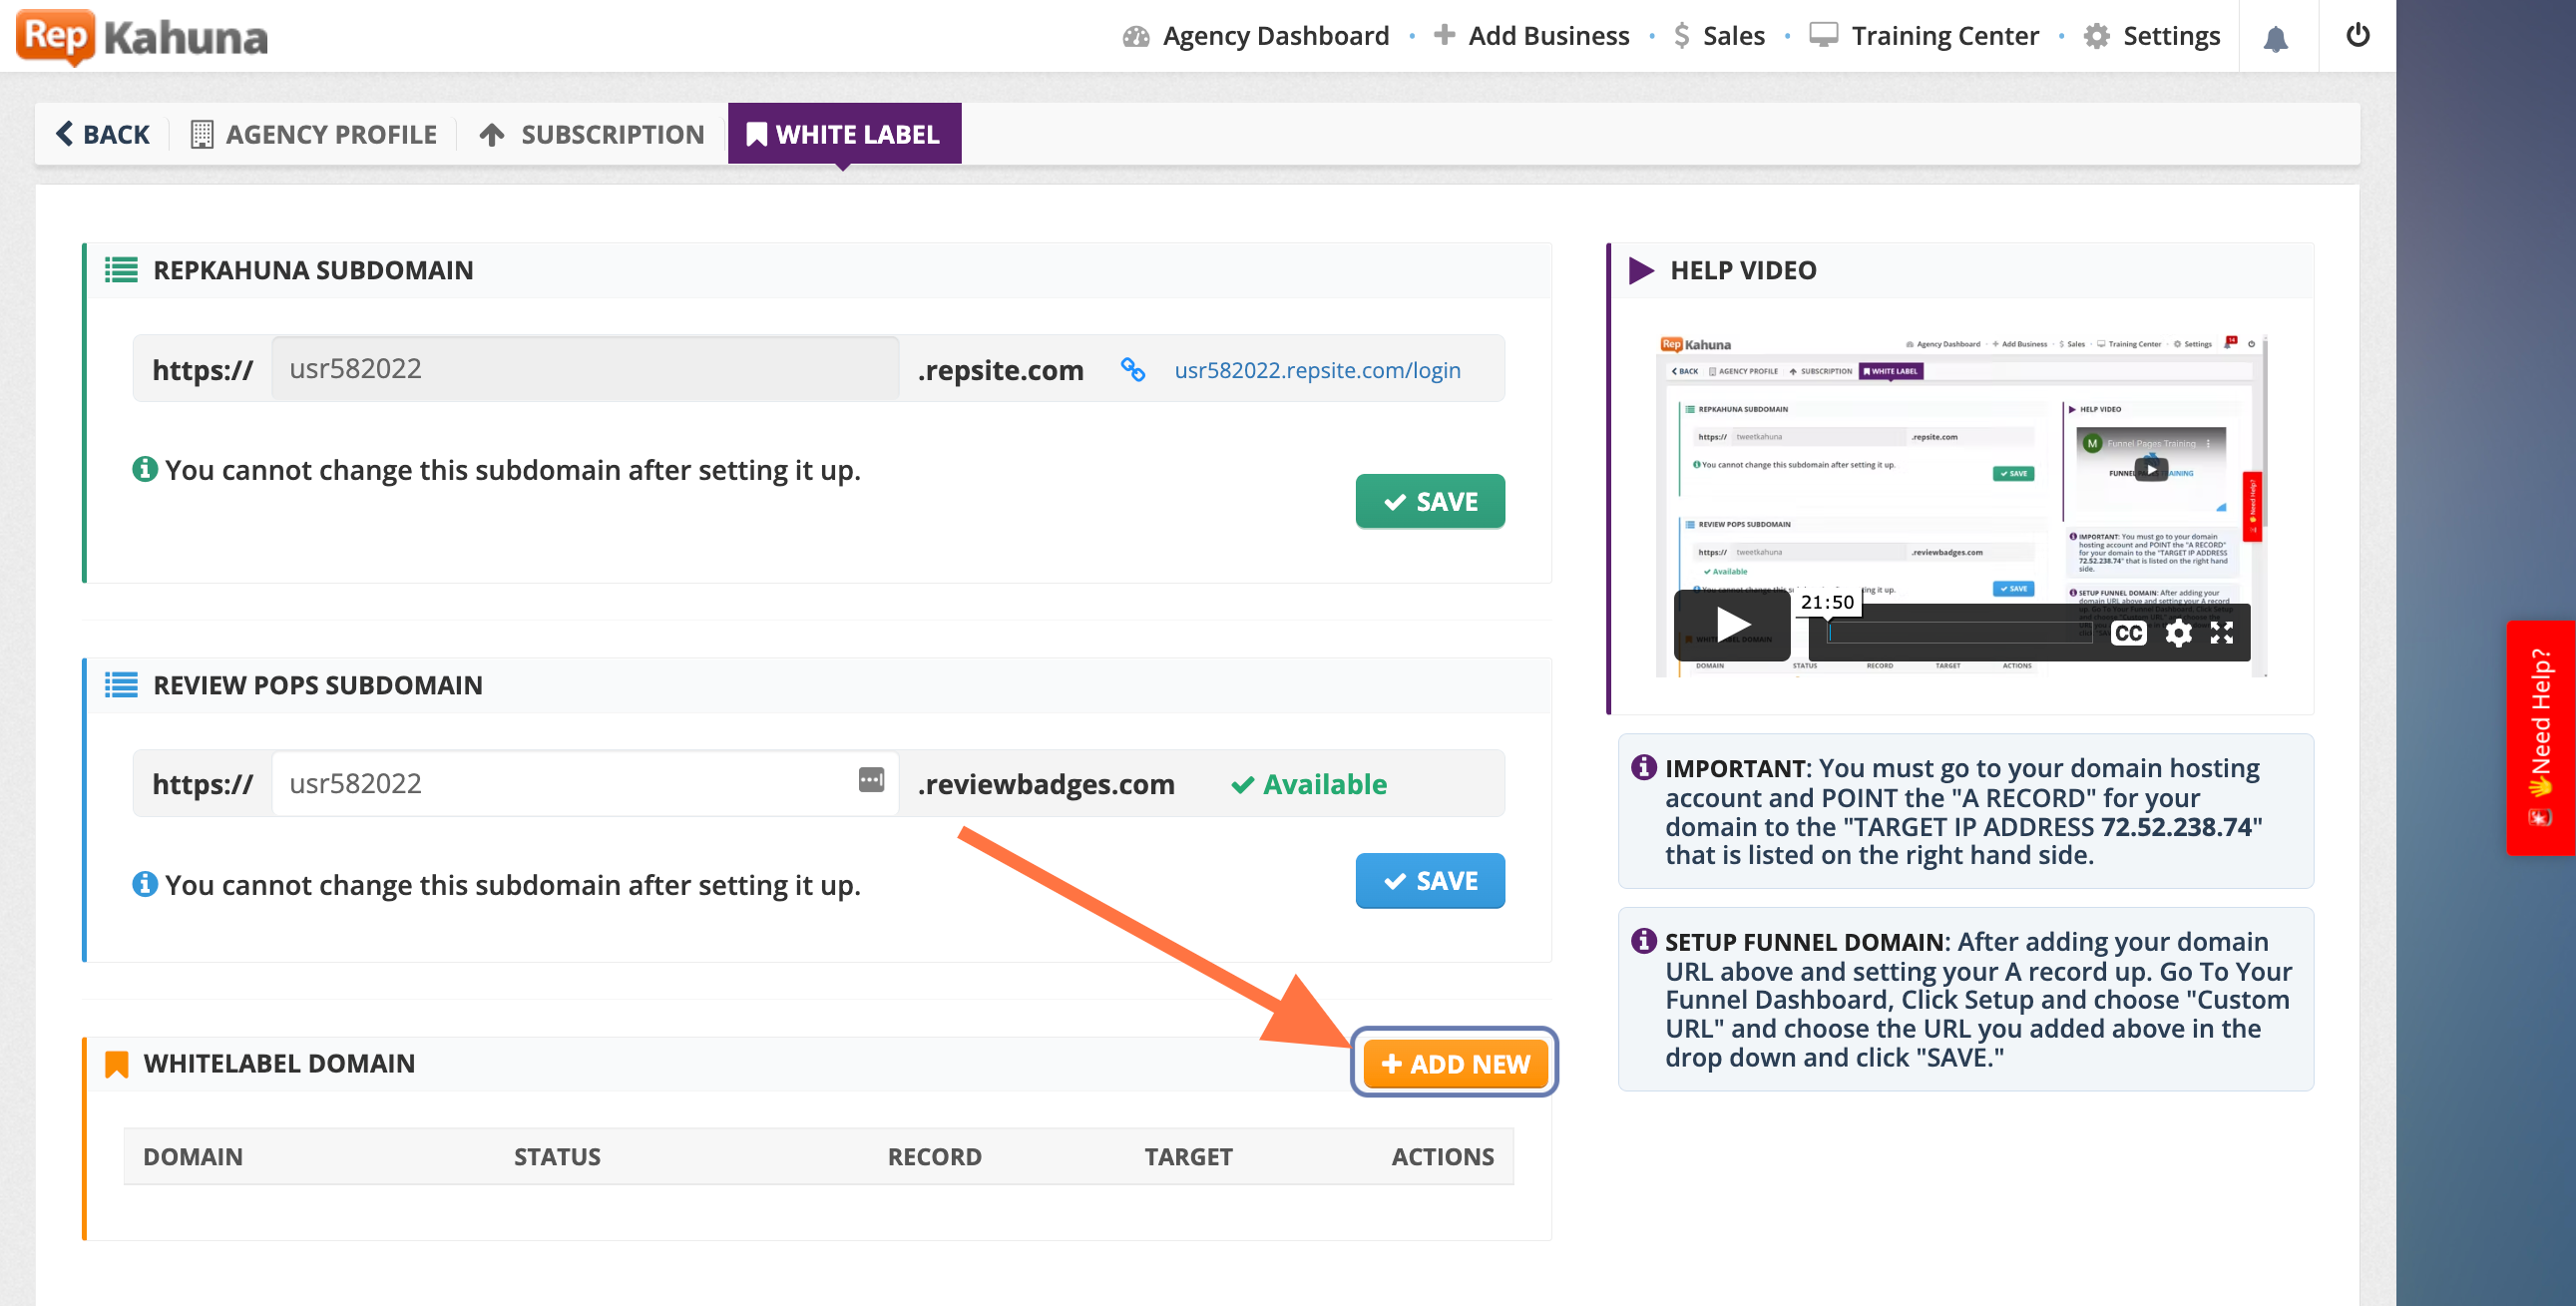
Task: Click Add New whitelabel domain button
Action: click(1454, 1063)
